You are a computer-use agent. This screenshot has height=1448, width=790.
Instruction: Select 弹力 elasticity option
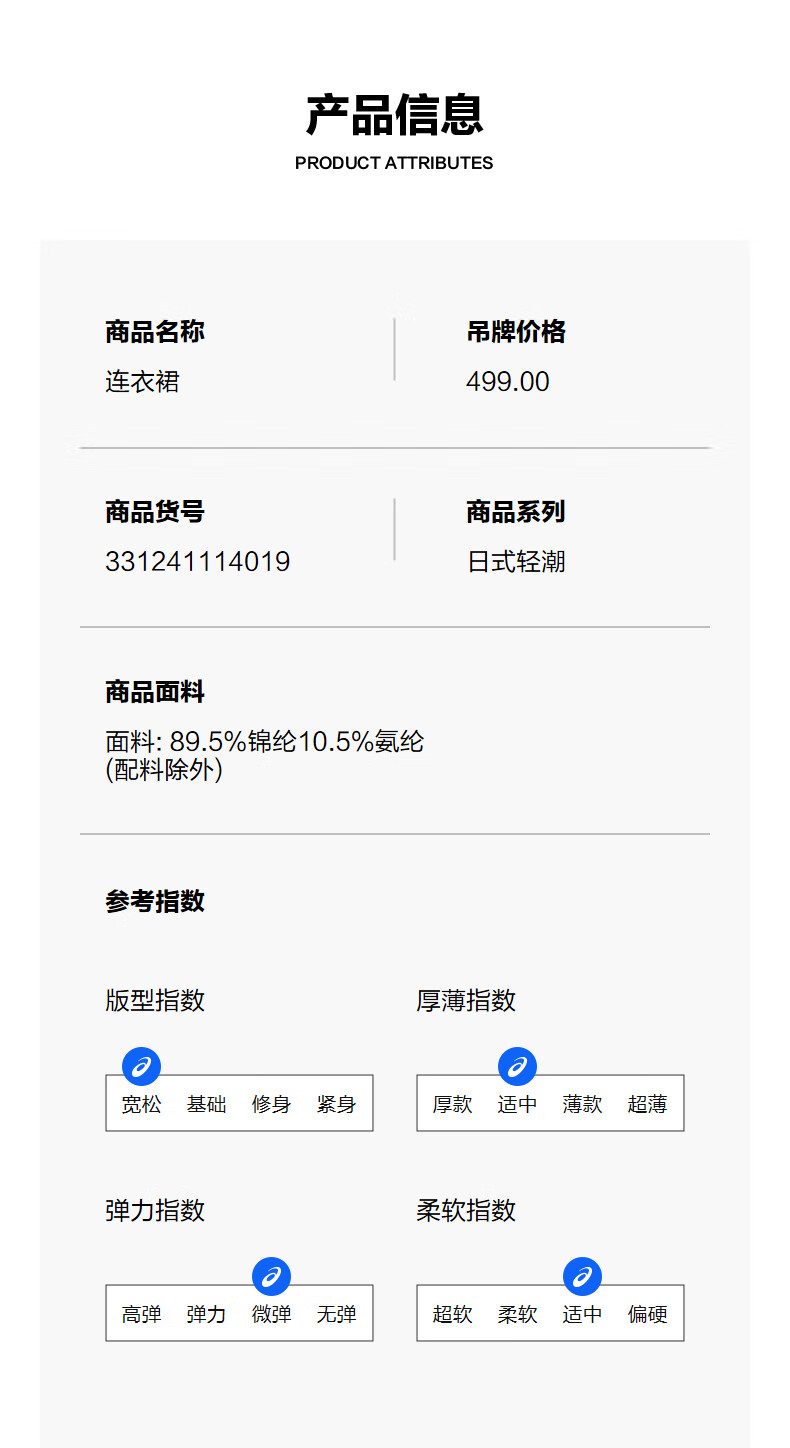click(206, 1314)
